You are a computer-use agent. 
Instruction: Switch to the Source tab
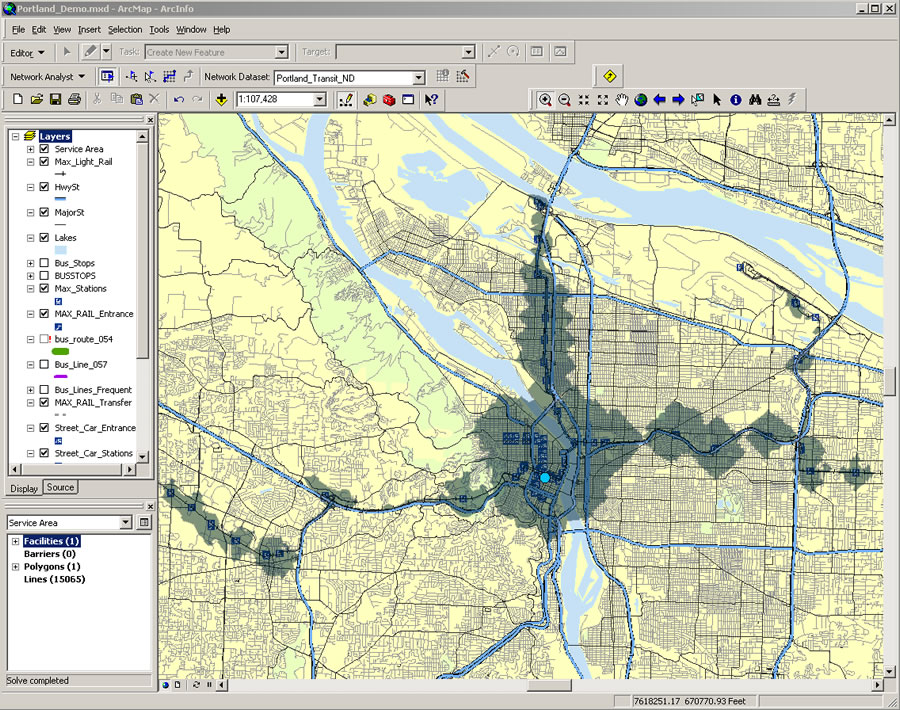tap(60, 487)
